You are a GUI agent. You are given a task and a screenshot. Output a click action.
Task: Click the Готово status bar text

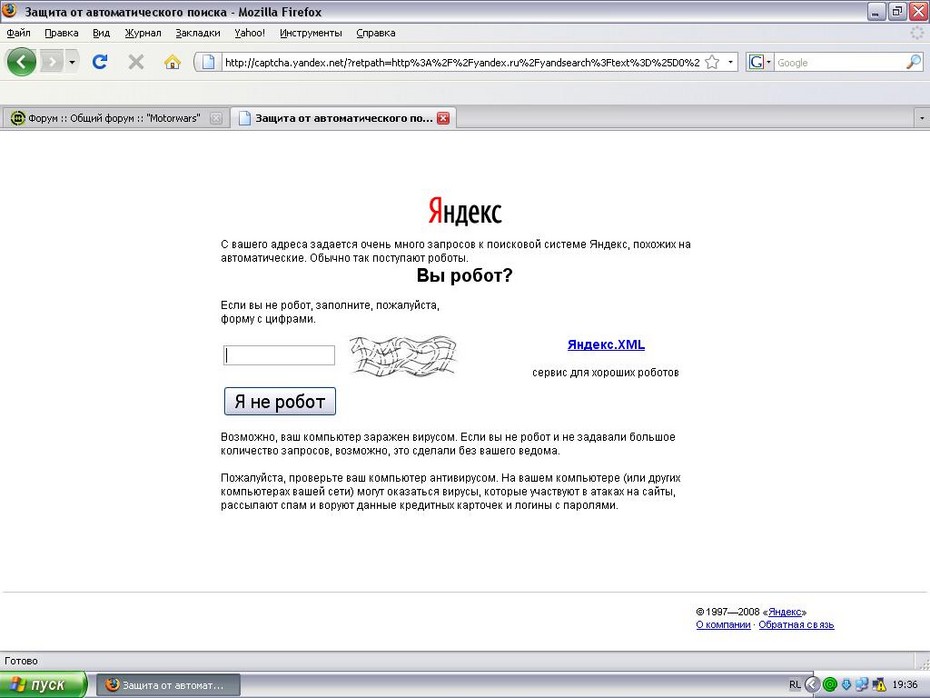(x=21, y=661)
